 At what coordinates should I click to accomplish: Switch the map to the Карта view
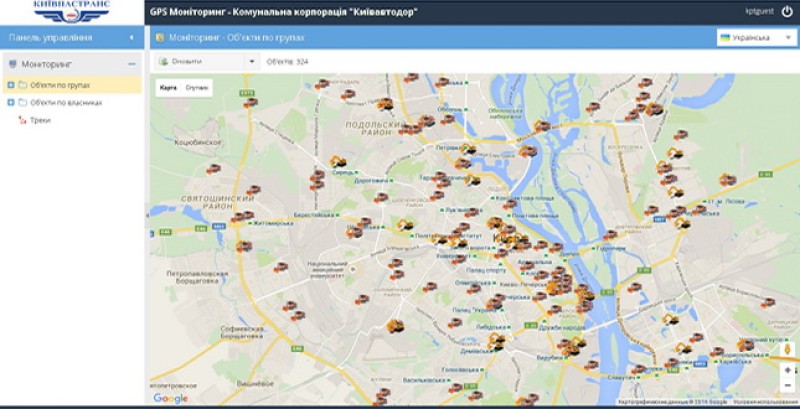168,88
